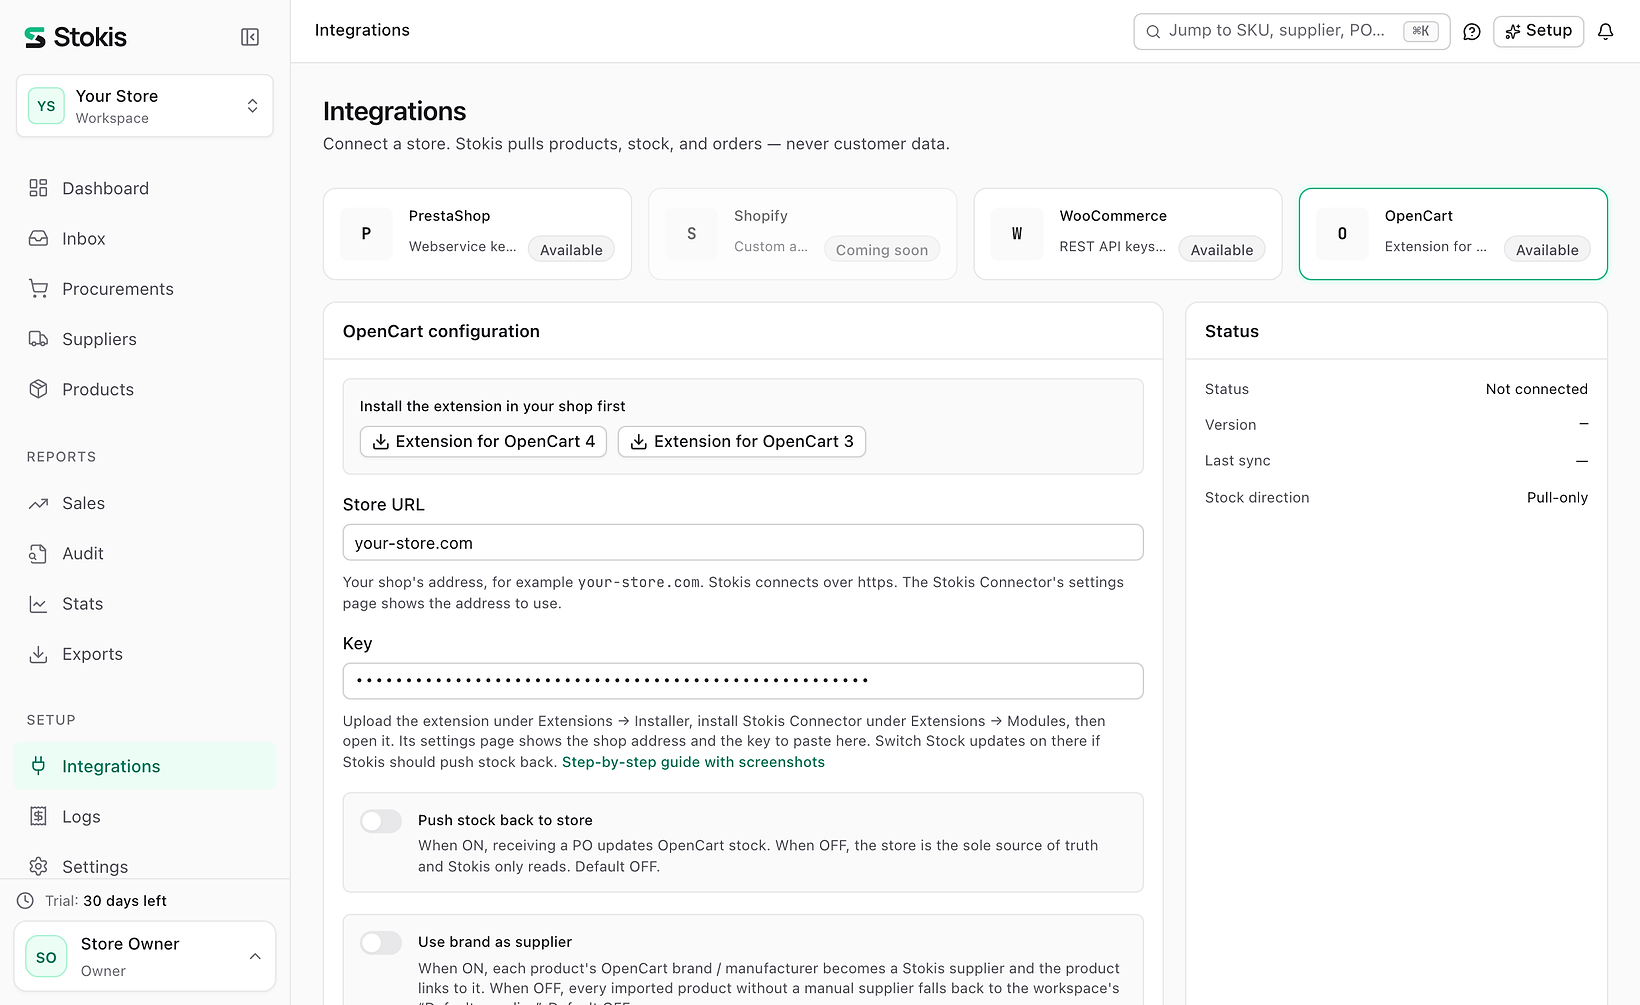The height and width of the screenshot is (1005, 1640).
Task: Click the Stats chart icon
Action: (x=38, y=604)
